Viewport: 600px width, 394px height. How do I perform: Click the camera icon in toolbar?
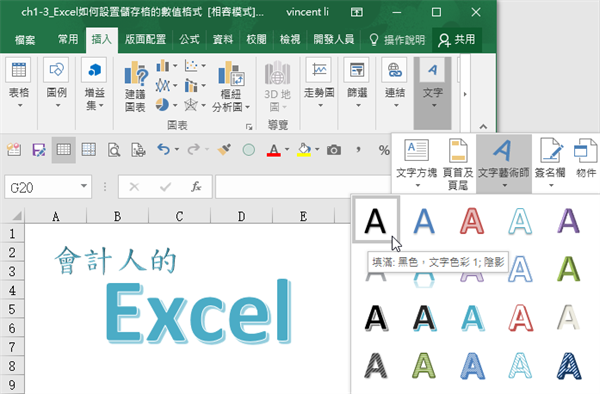click(x=334, y=150)
